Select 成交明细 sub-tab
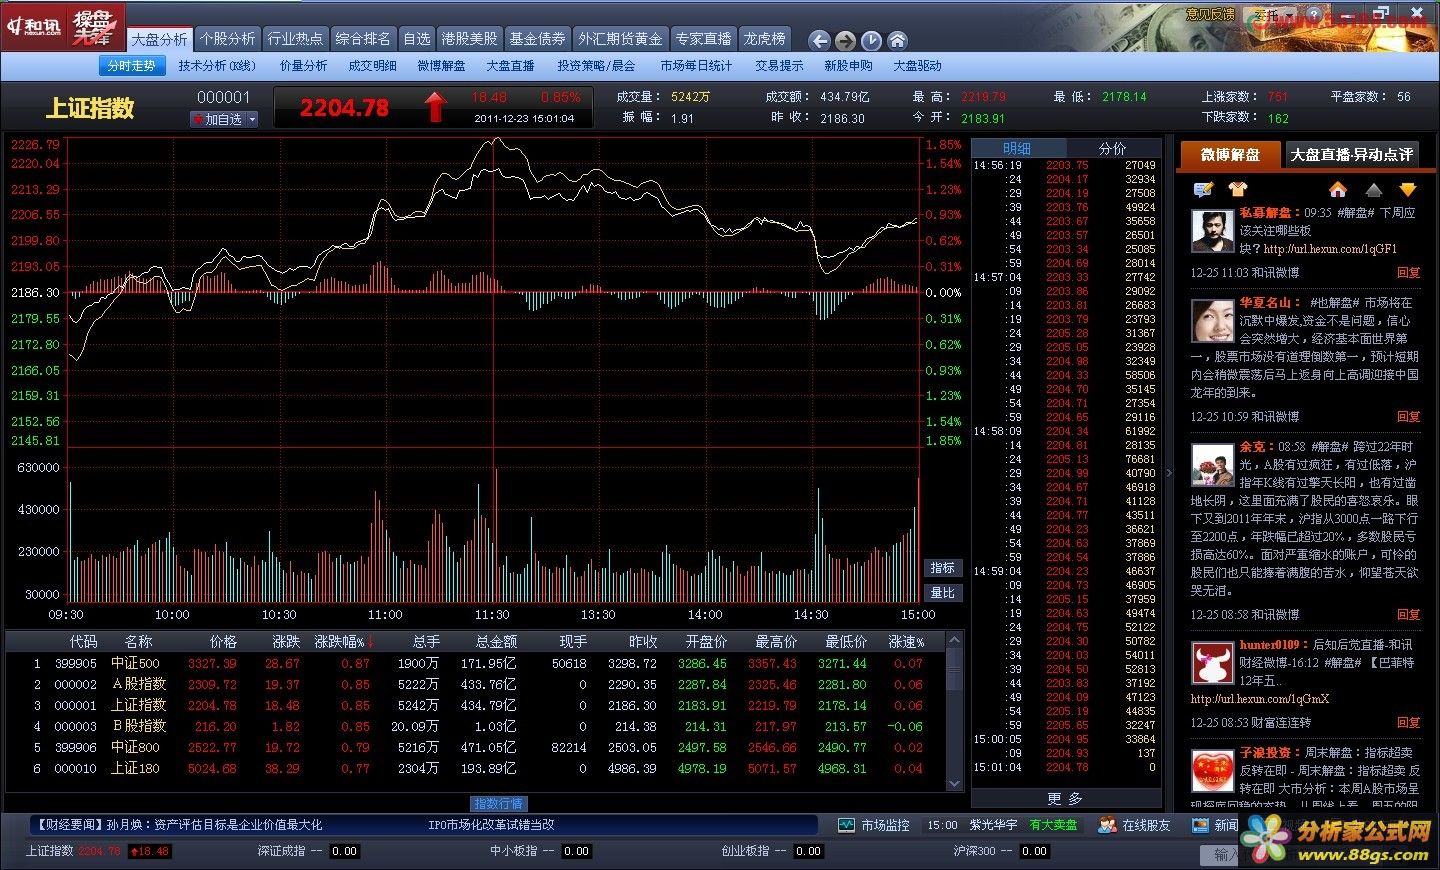 372,66
